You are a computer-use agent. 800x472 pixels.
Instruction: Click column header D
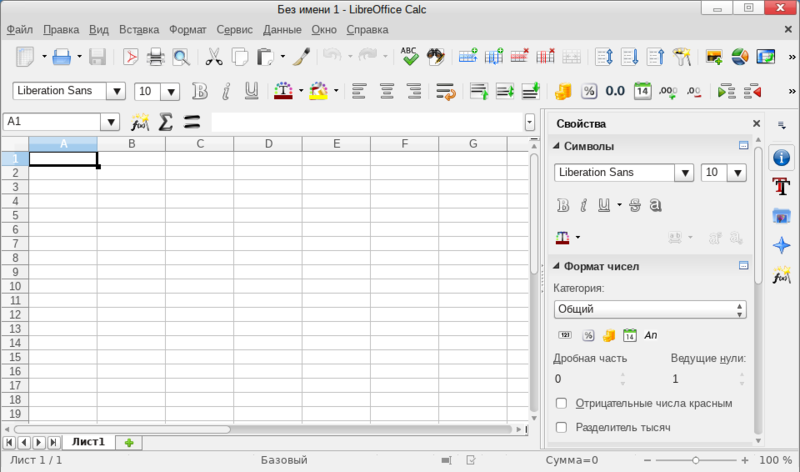(x=268, y=144)
